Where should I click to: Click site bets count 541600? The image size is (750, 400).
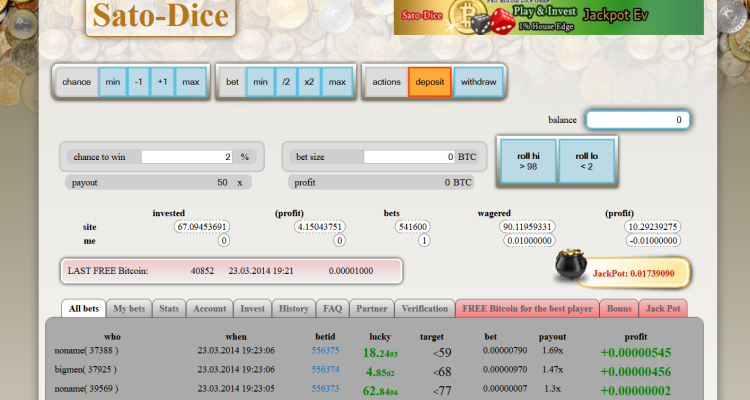click(x=412, y=226)
